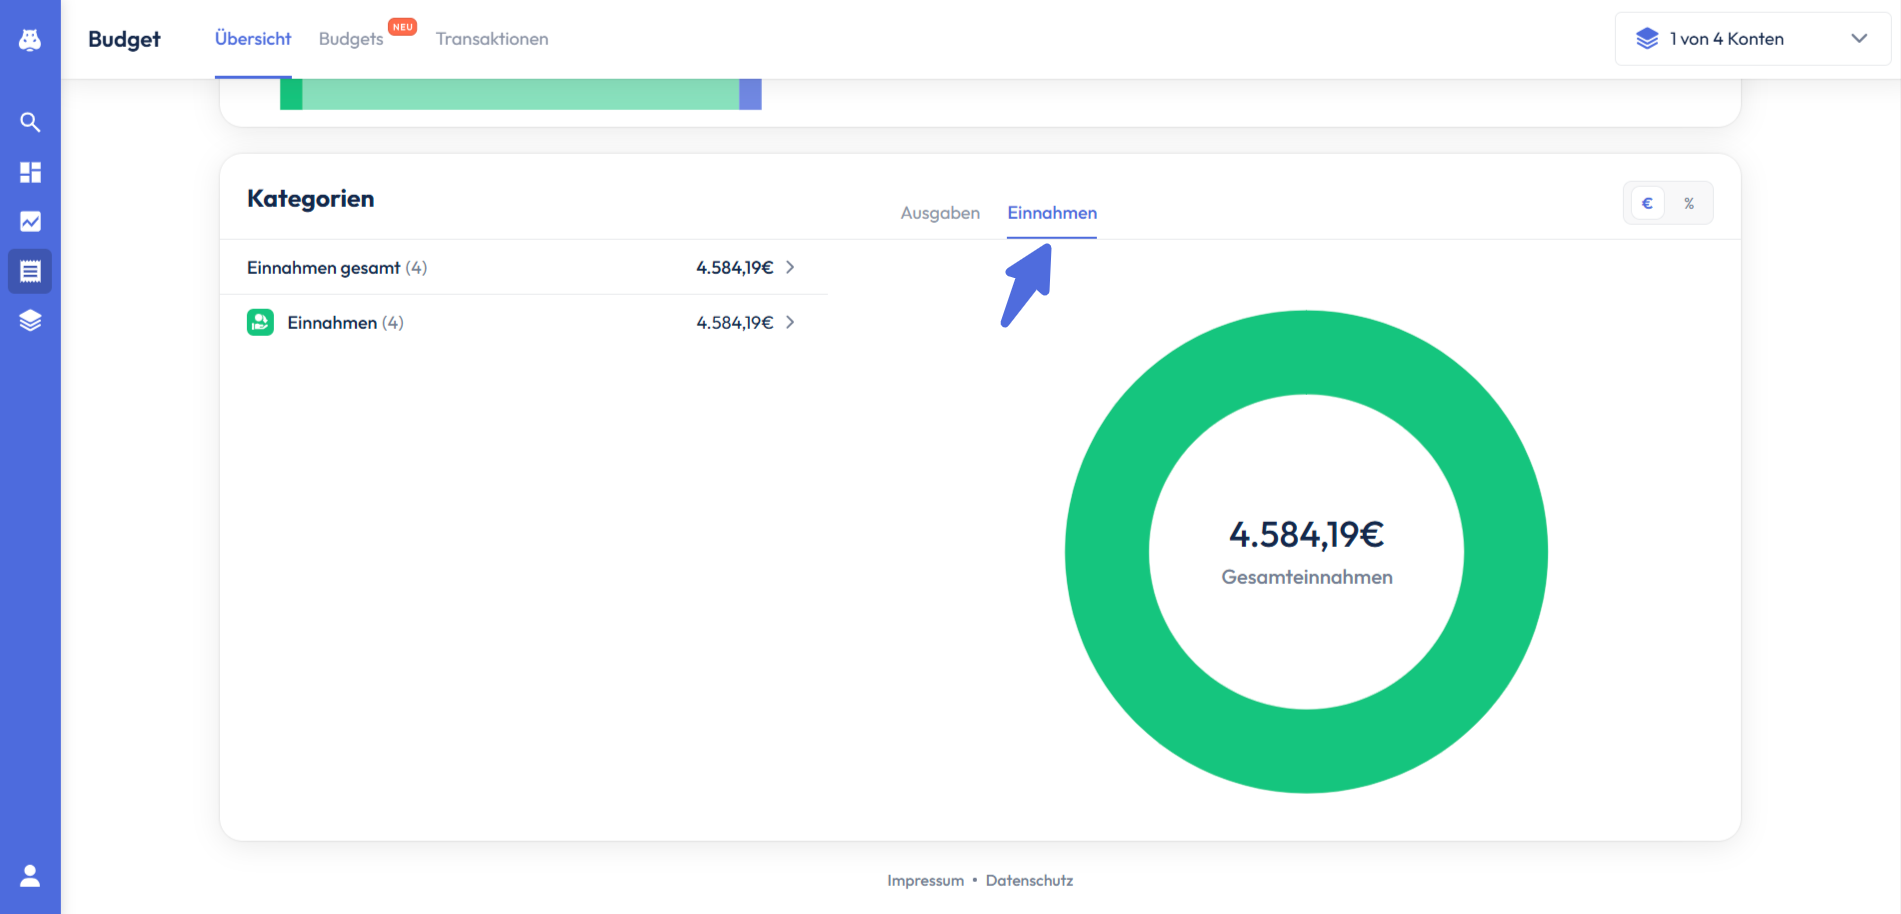Image resolution: width=1901 pixels, height=914 pixels.
Task: Open the Datenschutz link
Action: click(x=1029, y=880)
